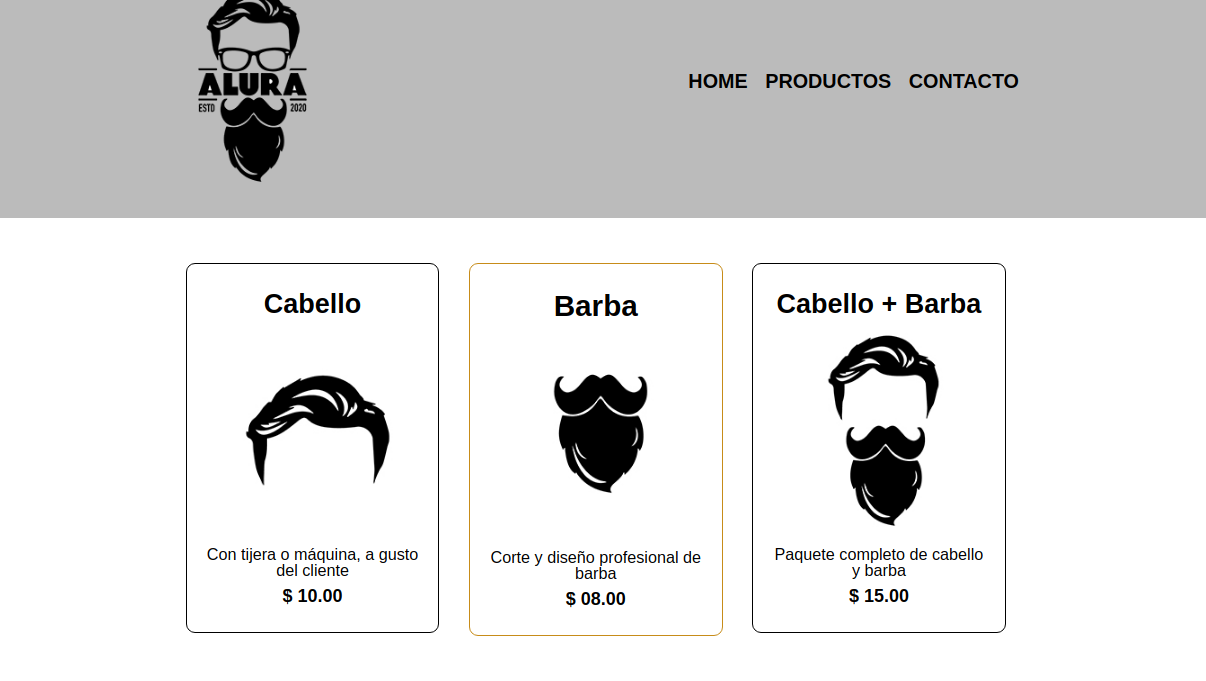1206x681 pixels.
Task: Click the 'Paquete completo de cabello' description
Action: pyautogui.click(x=879, y=563)
